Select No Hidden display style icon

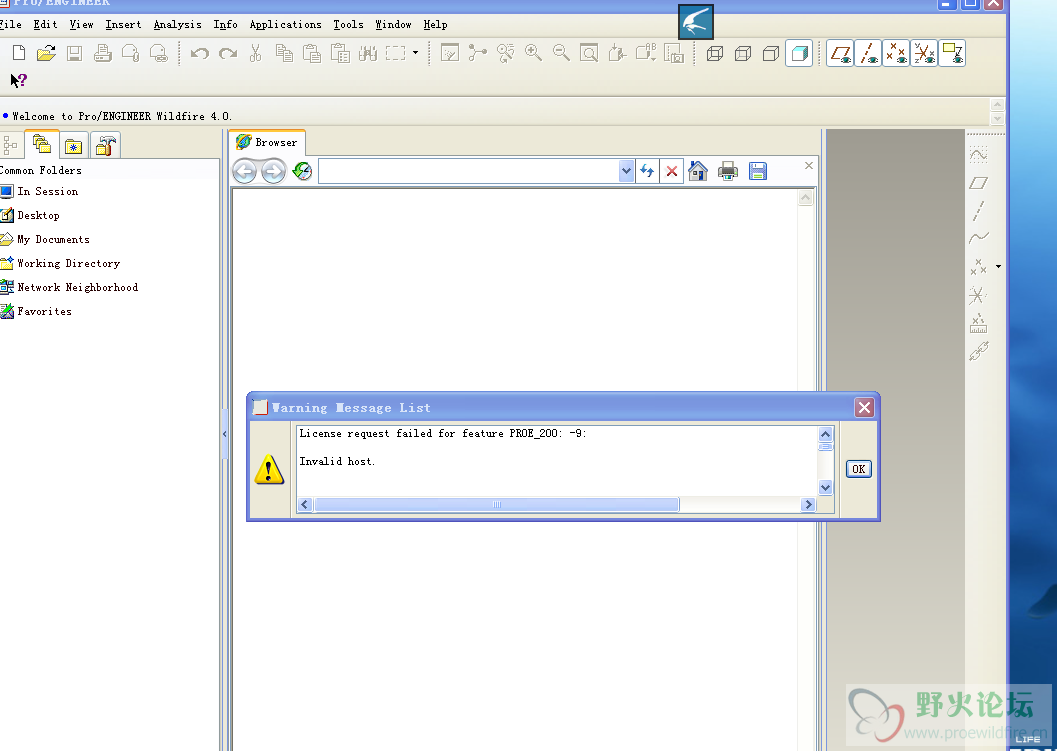pyautogui.click(x=771, y=53)
